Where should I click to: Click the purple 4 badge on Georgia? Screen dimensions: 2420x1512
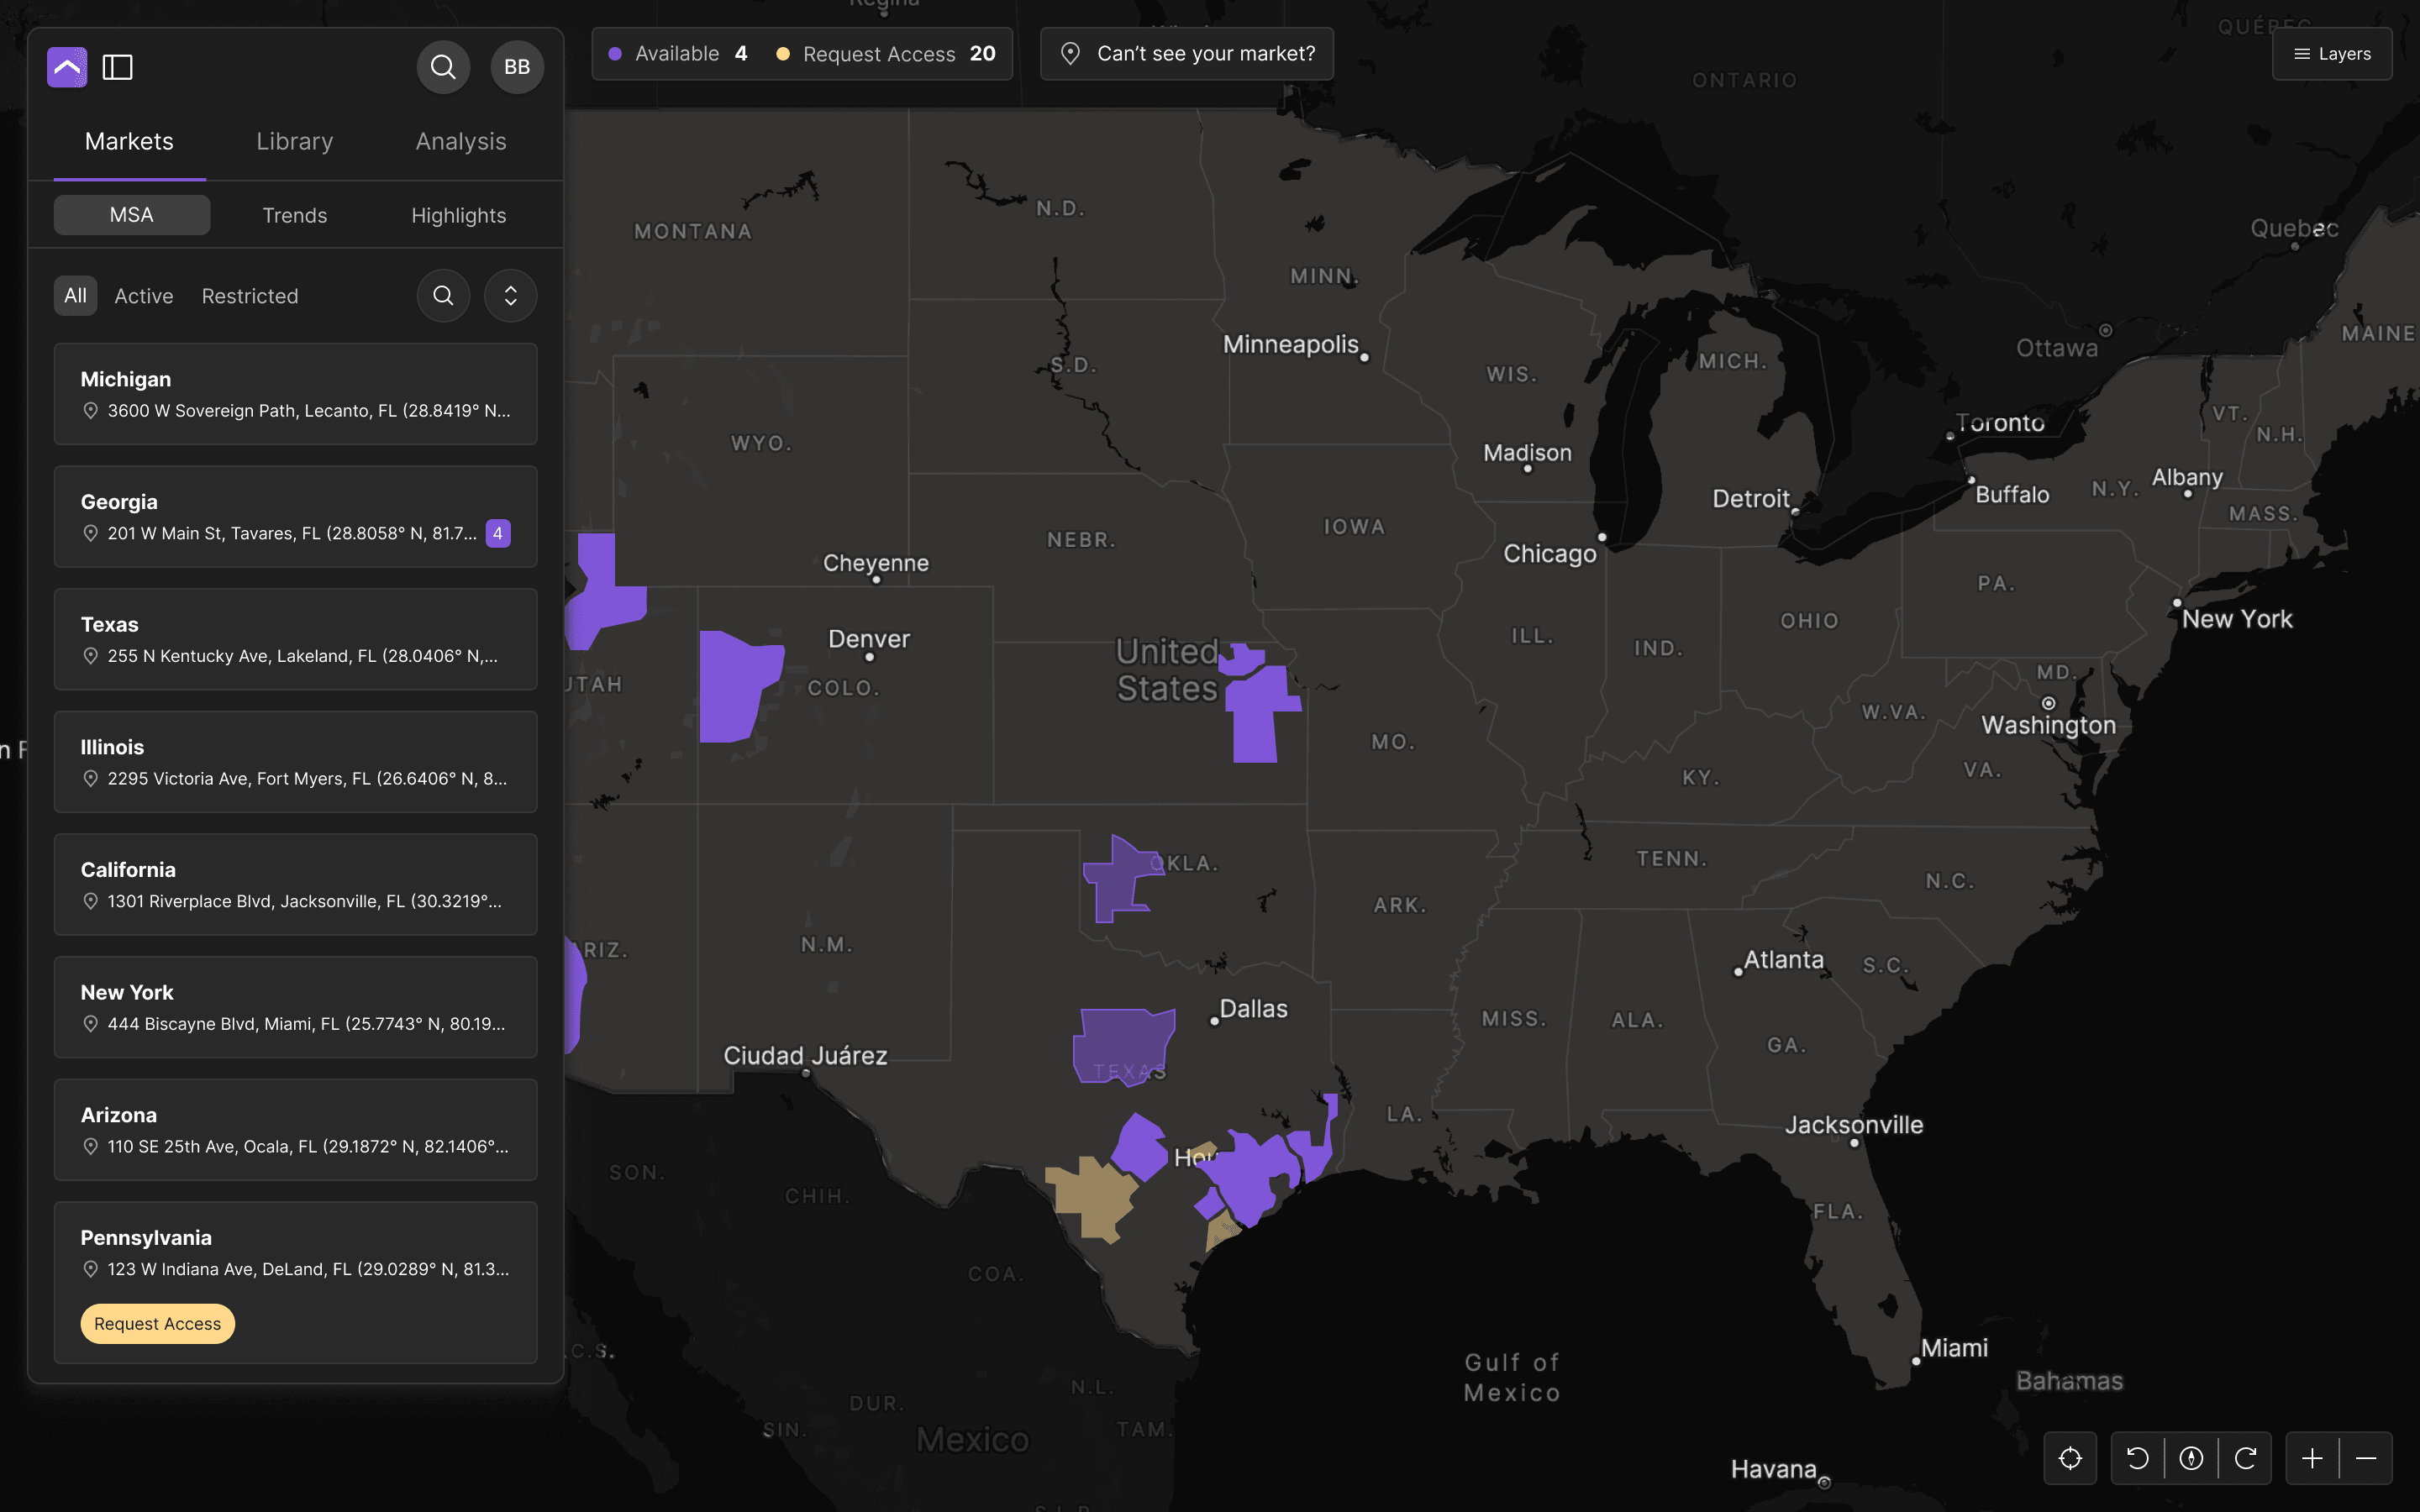[498, 534]
